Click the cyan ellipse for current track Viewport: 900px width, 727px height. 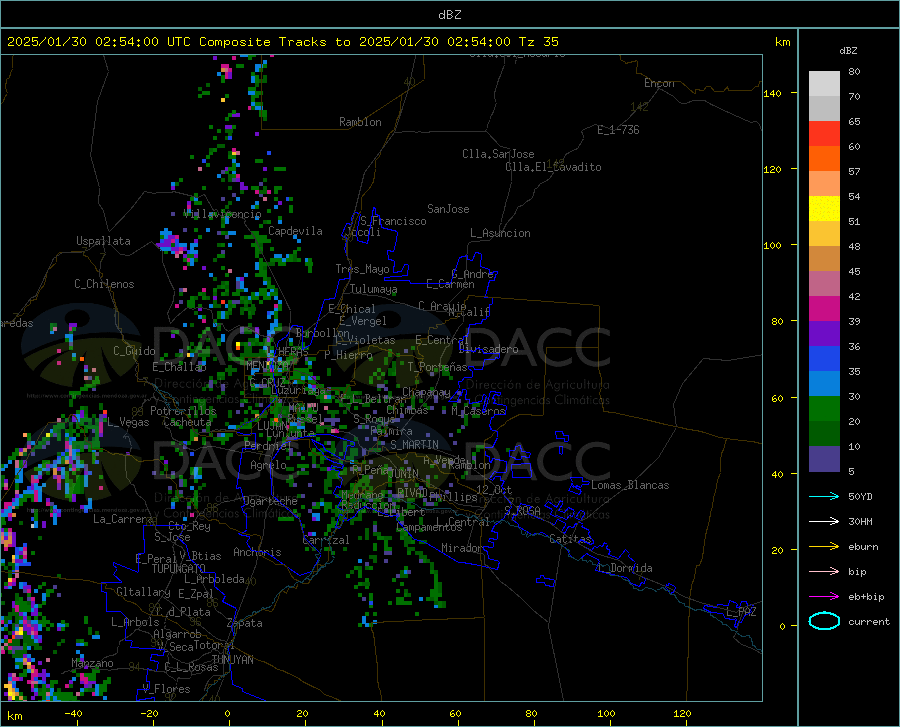click(x=824, y=621)
